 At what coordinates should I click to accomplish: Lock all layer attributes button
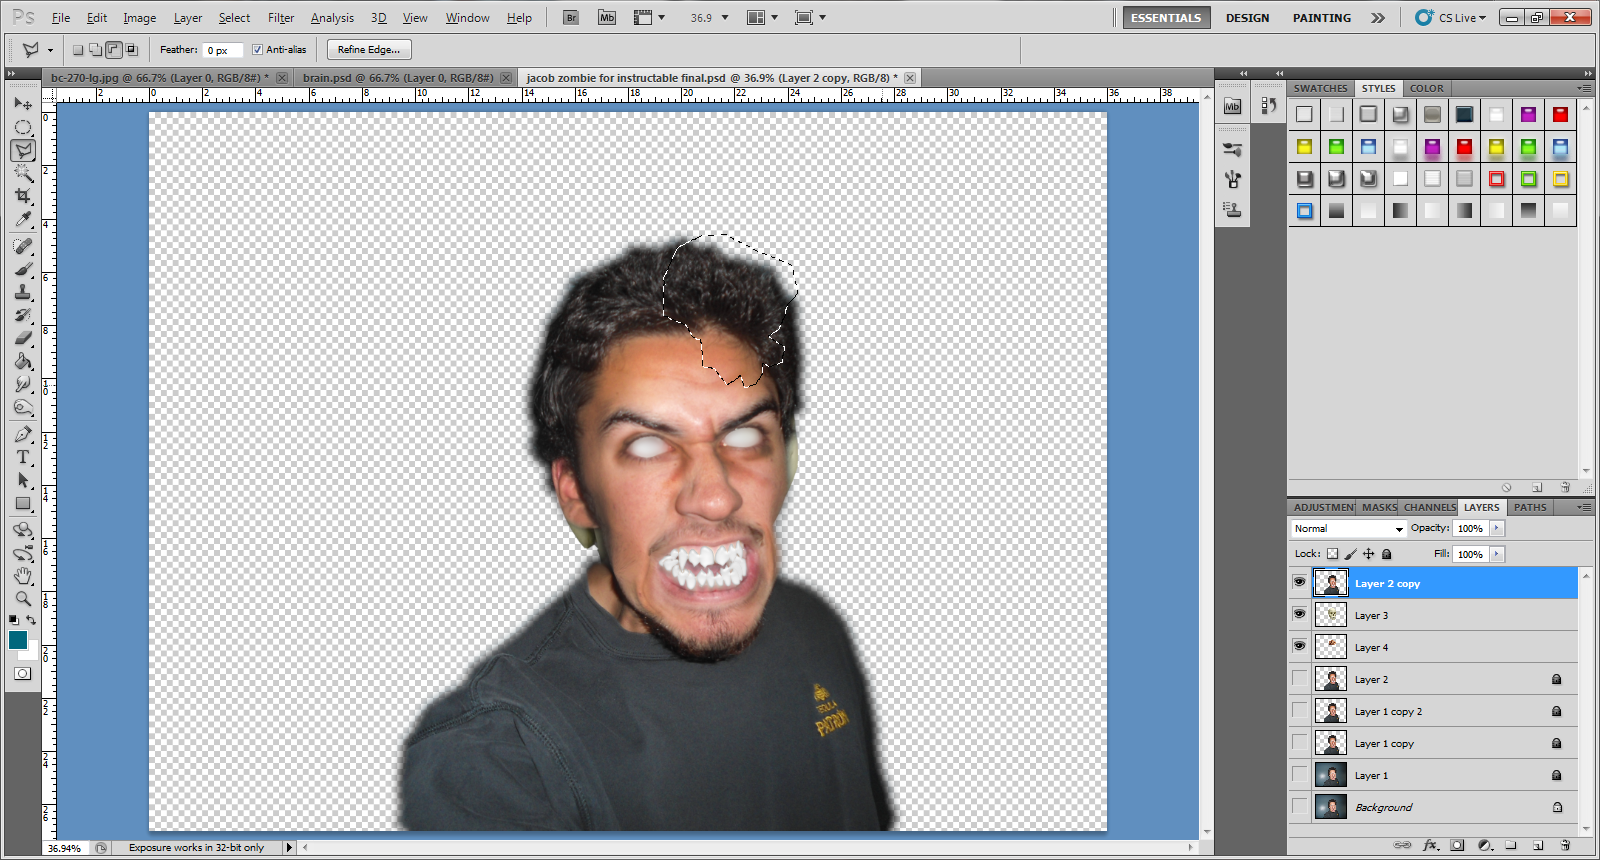coord(1386,554)
